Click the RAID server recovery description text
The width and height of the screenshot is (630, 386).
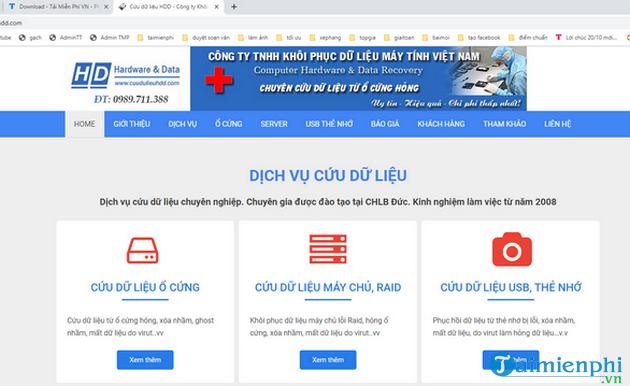coord(319,327)
